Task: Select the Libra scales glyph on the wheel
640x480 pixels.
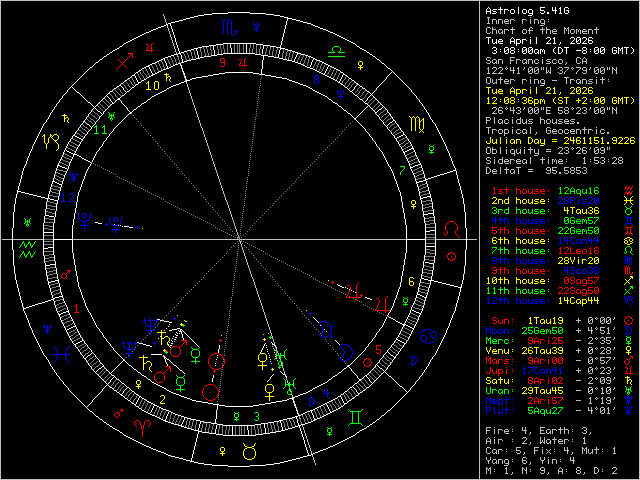Action: pyautogui.click(x=339, y=48)
